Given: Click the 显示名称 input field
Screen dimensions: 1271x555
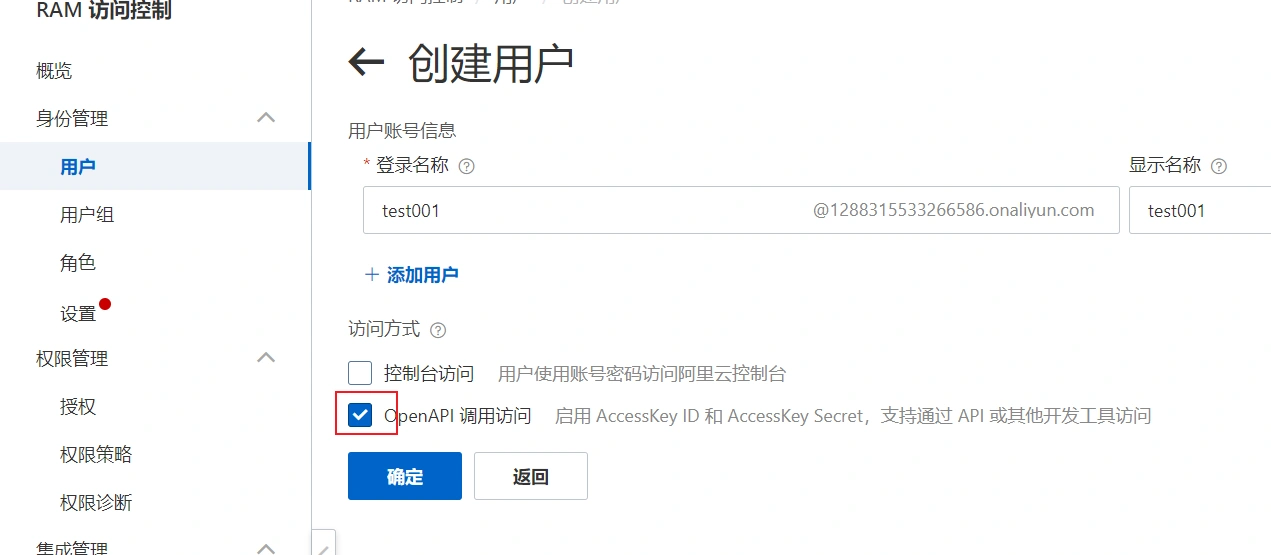Looking at the screenshot, I should click(x=1200, y=210).
